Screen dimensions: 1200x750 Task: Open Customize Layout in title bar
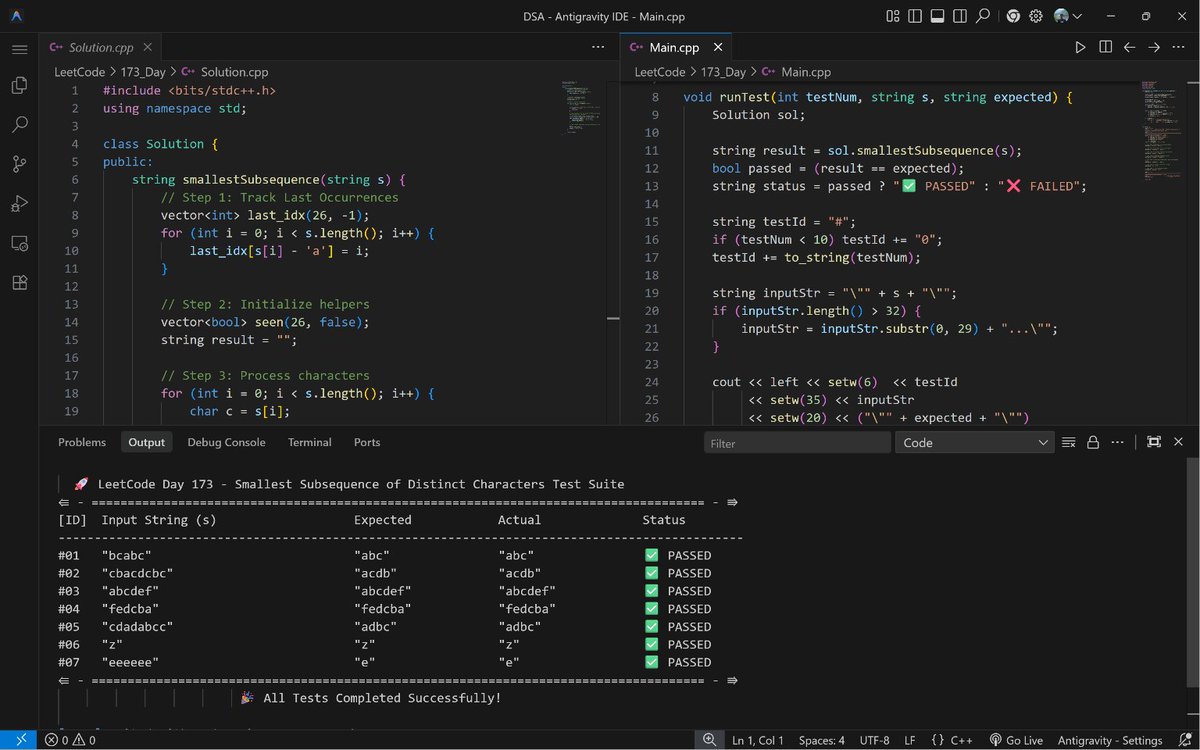892,16
